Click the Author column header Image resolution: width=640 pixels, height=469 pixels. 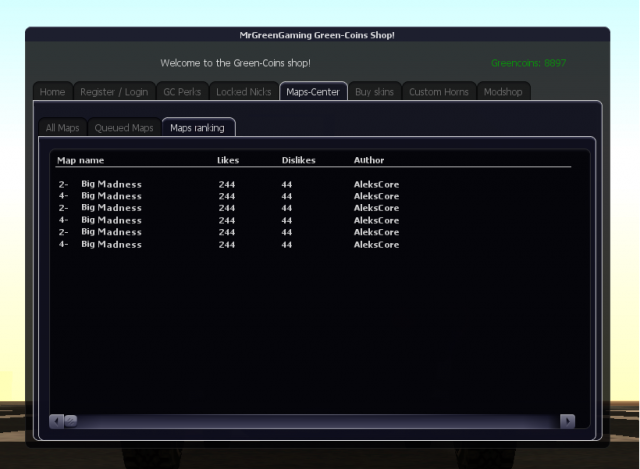[369, 160]
